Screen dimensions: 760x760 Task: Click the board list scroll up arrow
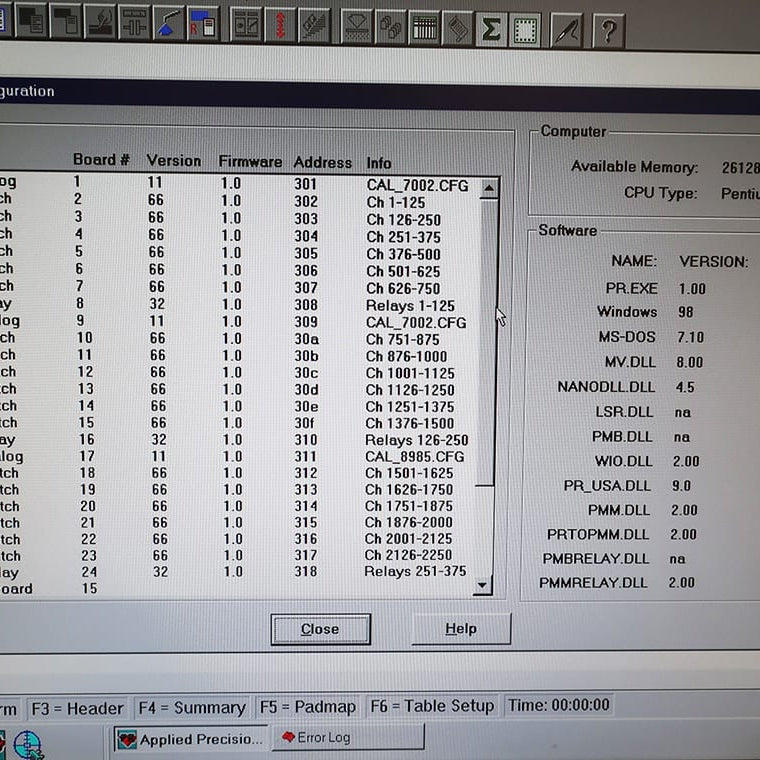(489, 189)
